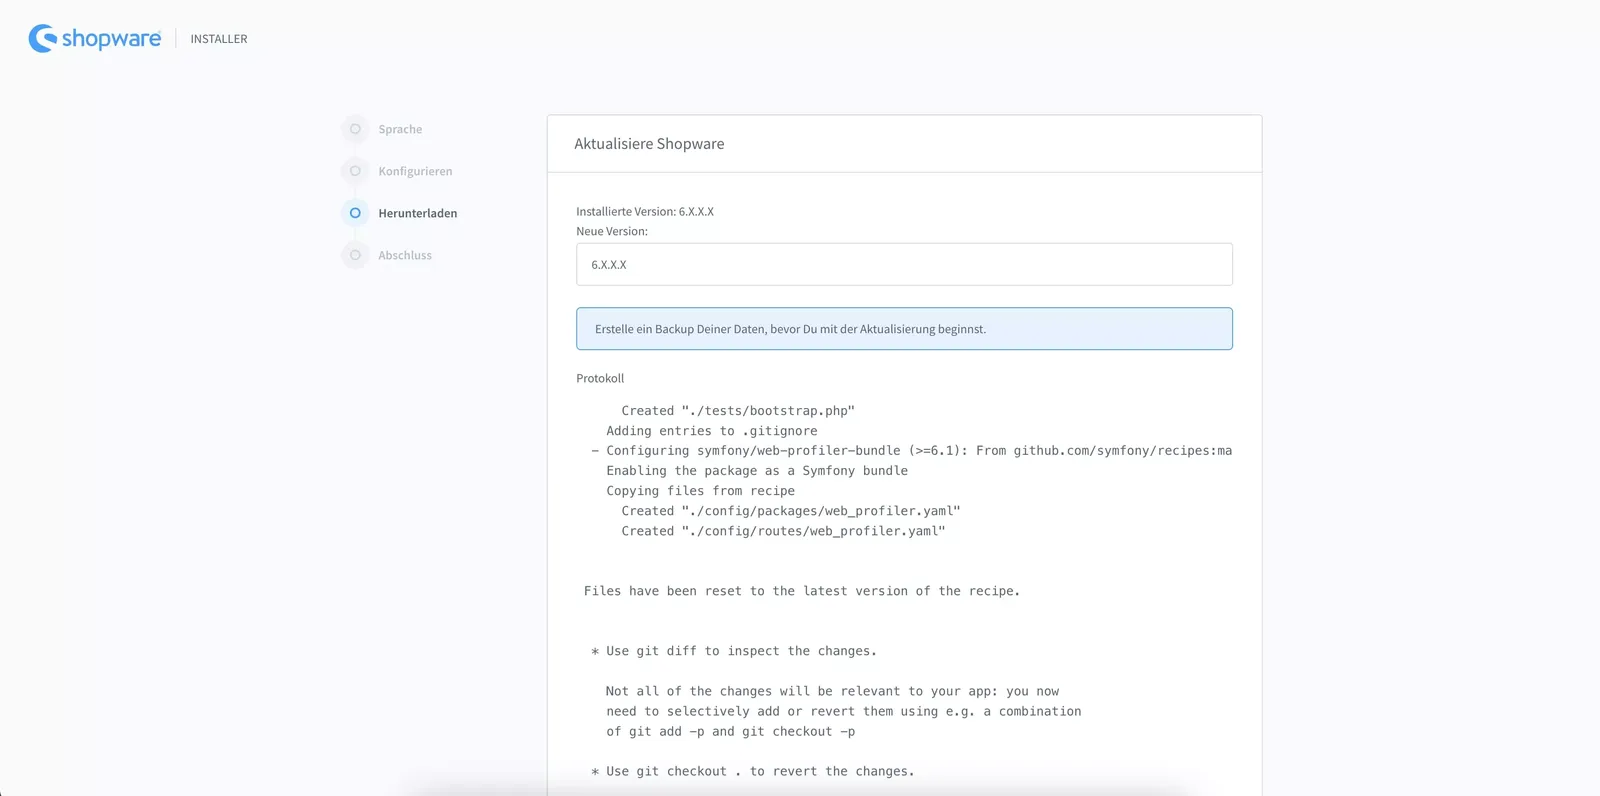This screenshot has width=1600, height=796.
Task: Click log line Created "./config/packages/web_profiler.yaml"
Action: [x=791, y=511]
